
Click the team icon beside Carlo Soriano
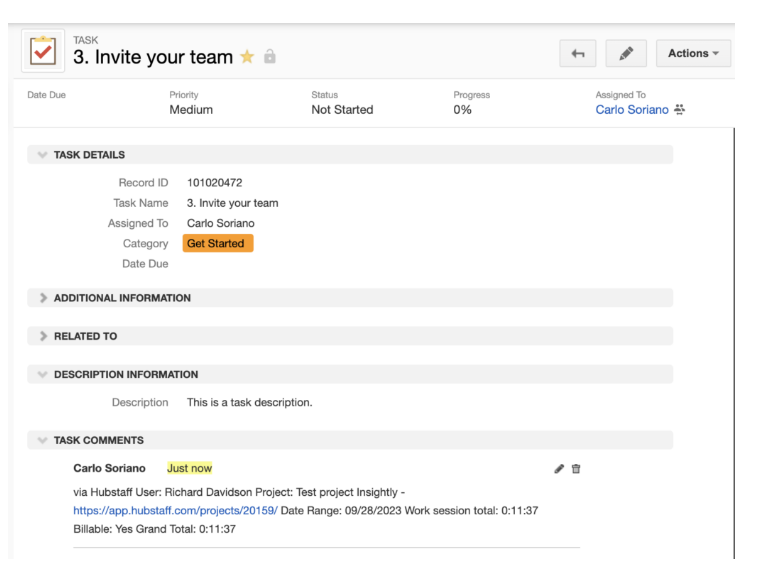[679, 110]
